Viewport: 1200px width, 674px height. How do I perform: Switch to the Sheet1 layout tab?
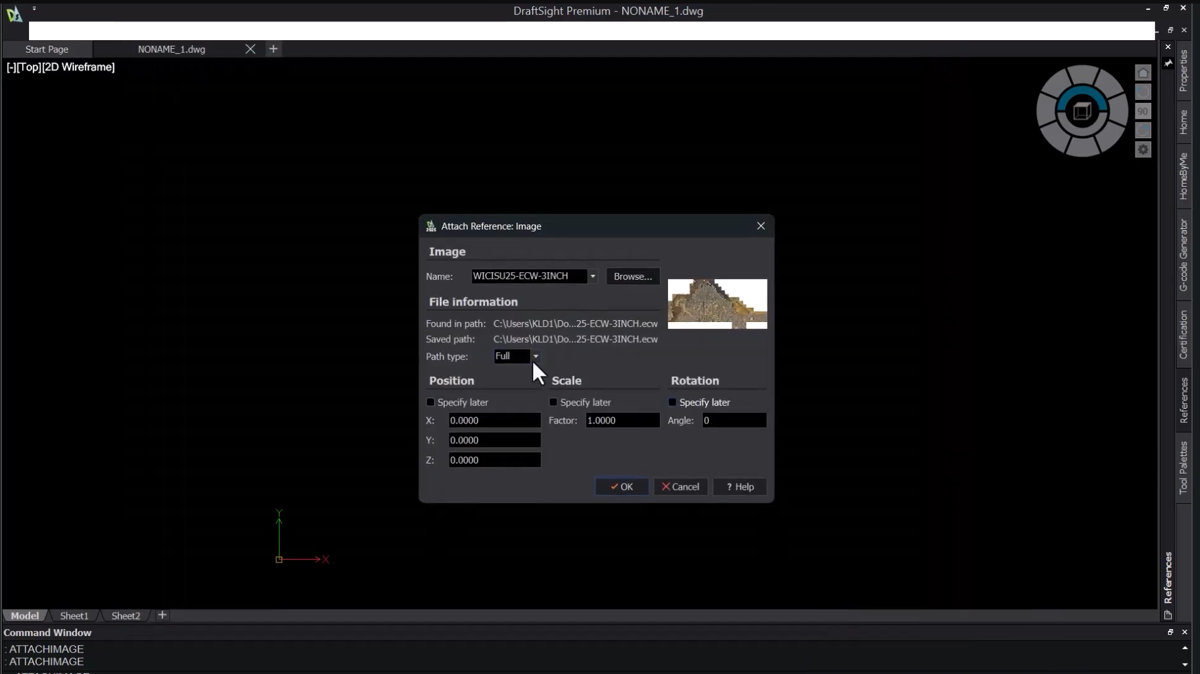tap(74, 616)
